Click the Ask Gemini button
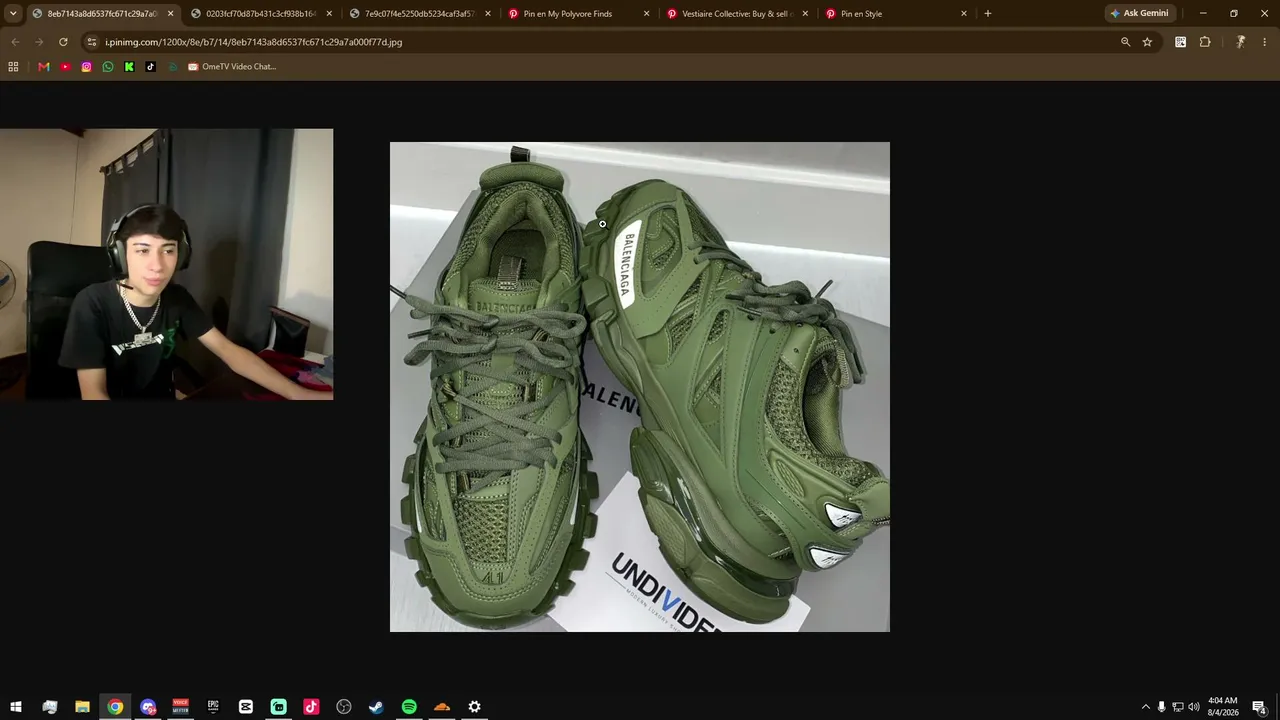 point(1139,13)
